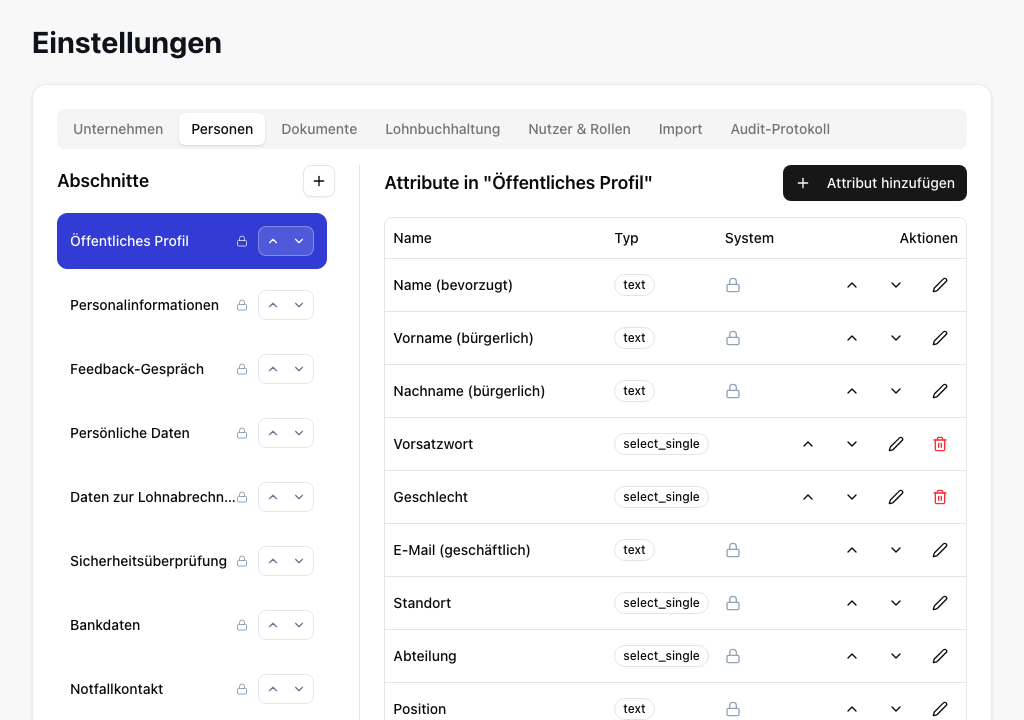Click the text type badge for Position
The image size is (1024, 720).
pos(634,709)
